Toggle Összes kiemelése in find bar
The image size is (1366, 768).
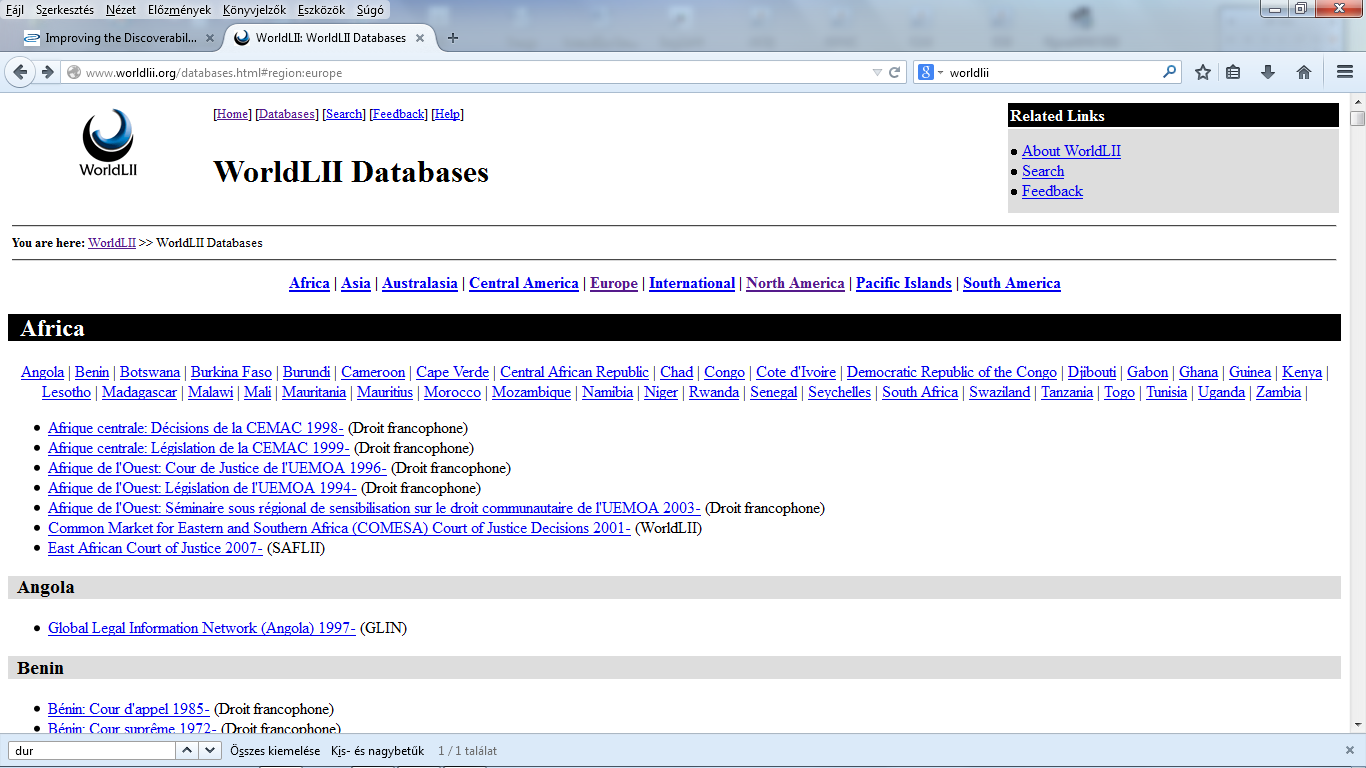(x=275, y=751)
